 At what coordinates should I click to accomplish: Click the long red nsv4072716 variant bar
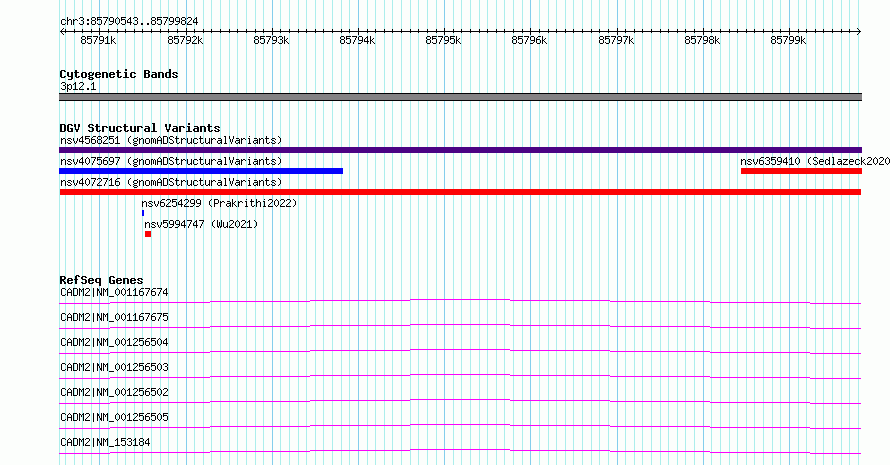tap(460, 192)
